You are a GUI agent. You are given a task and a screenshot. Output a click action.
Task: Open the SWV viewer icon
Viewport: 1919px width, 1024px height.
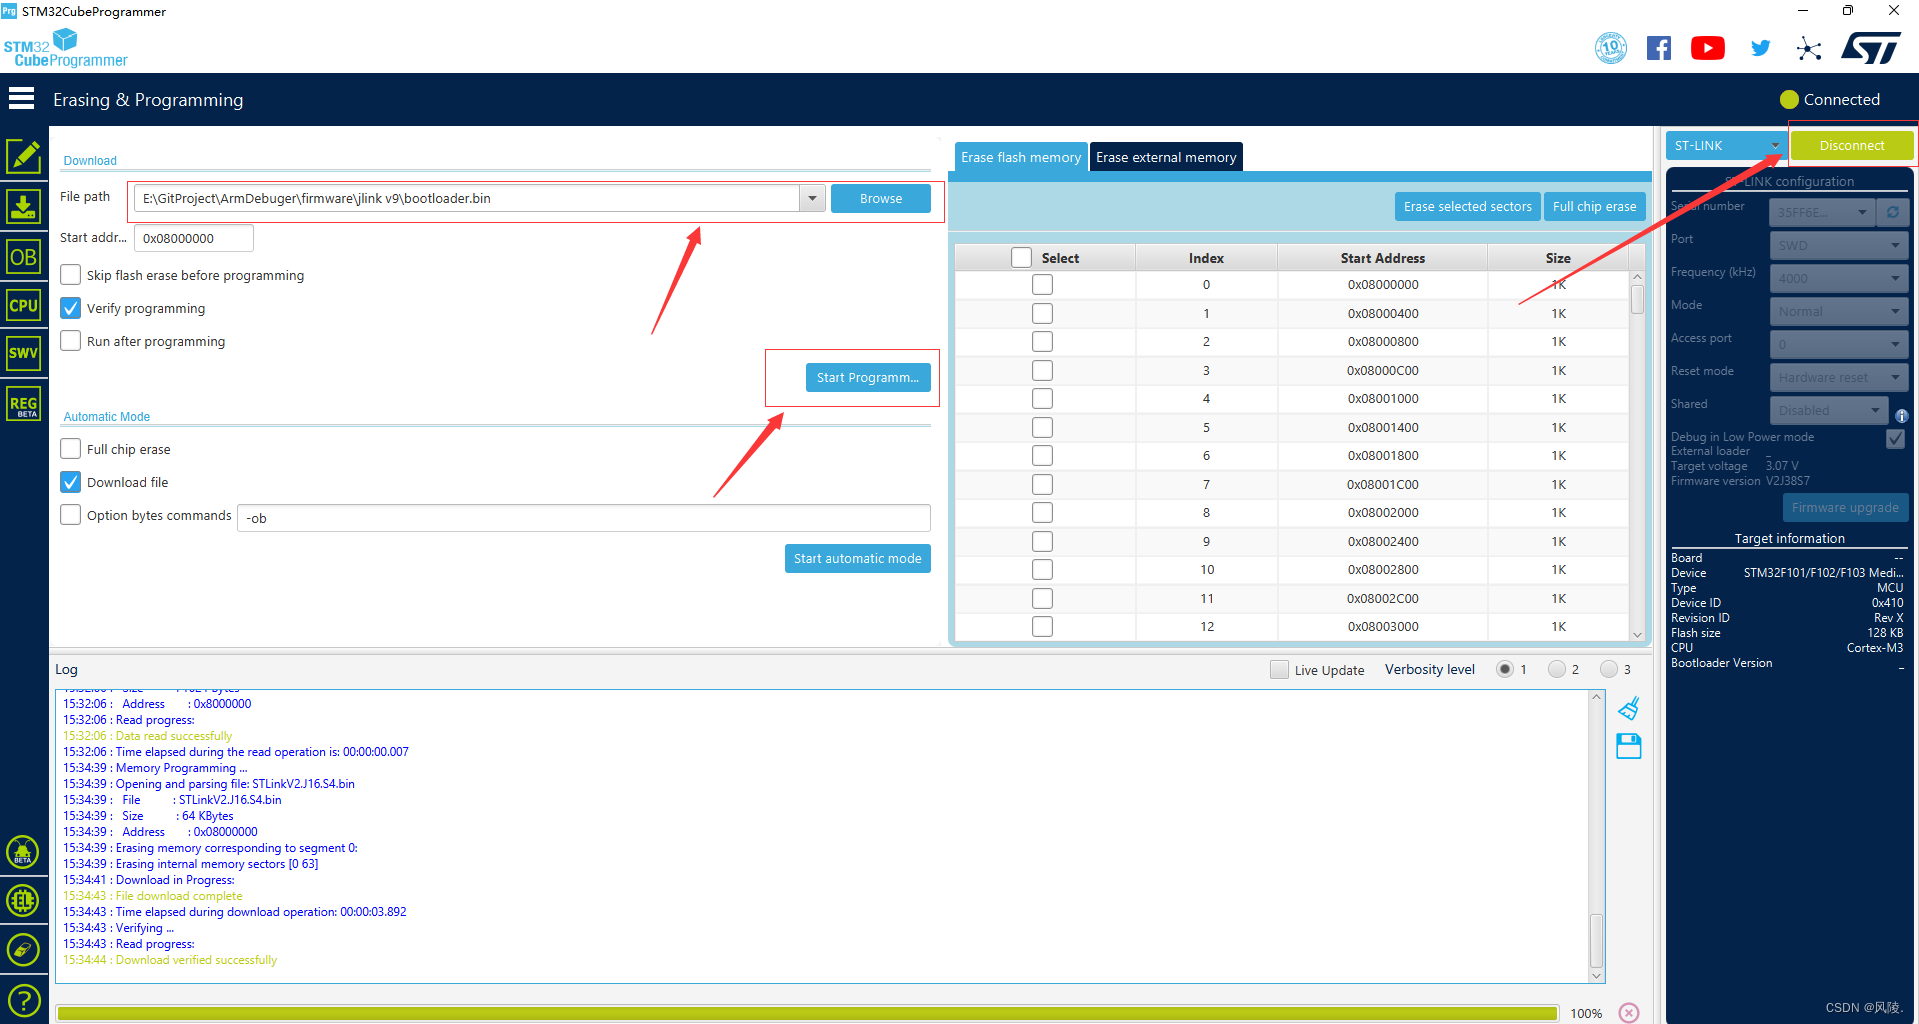(23, 353)
